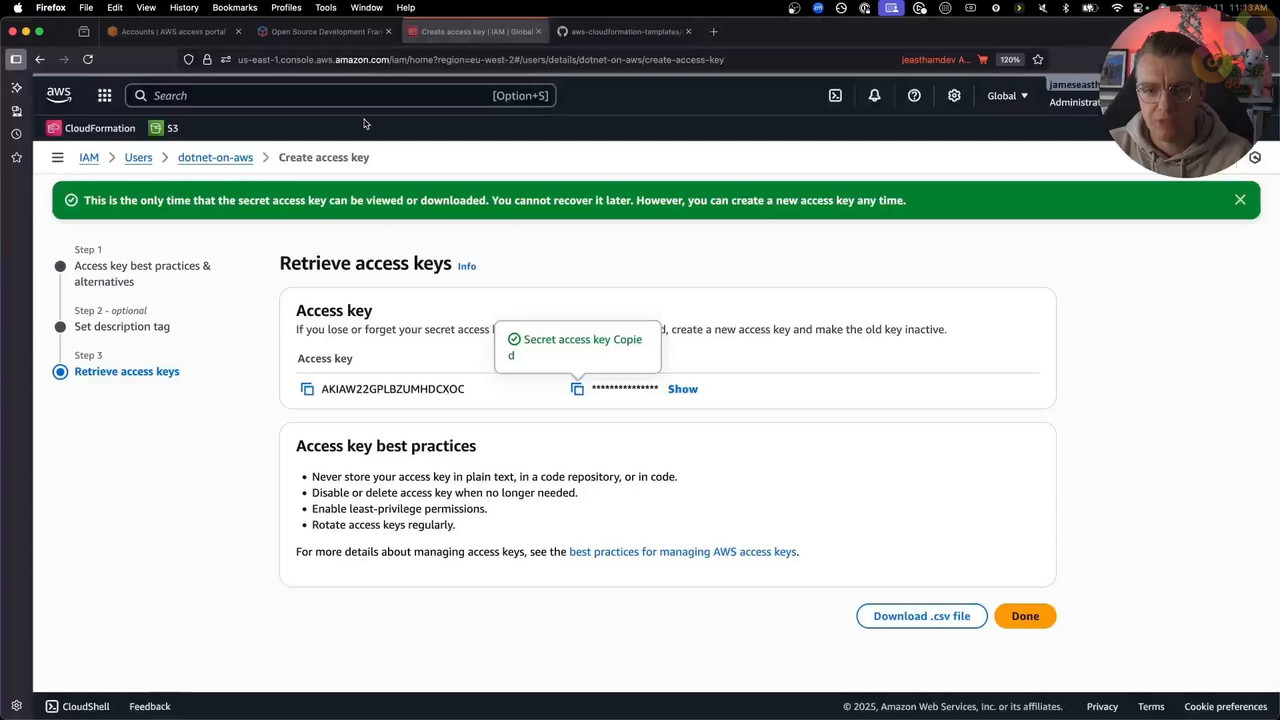Screen dimensions: 1280x720
Task: Show the hidden secret access key
Action: [683, 389]
